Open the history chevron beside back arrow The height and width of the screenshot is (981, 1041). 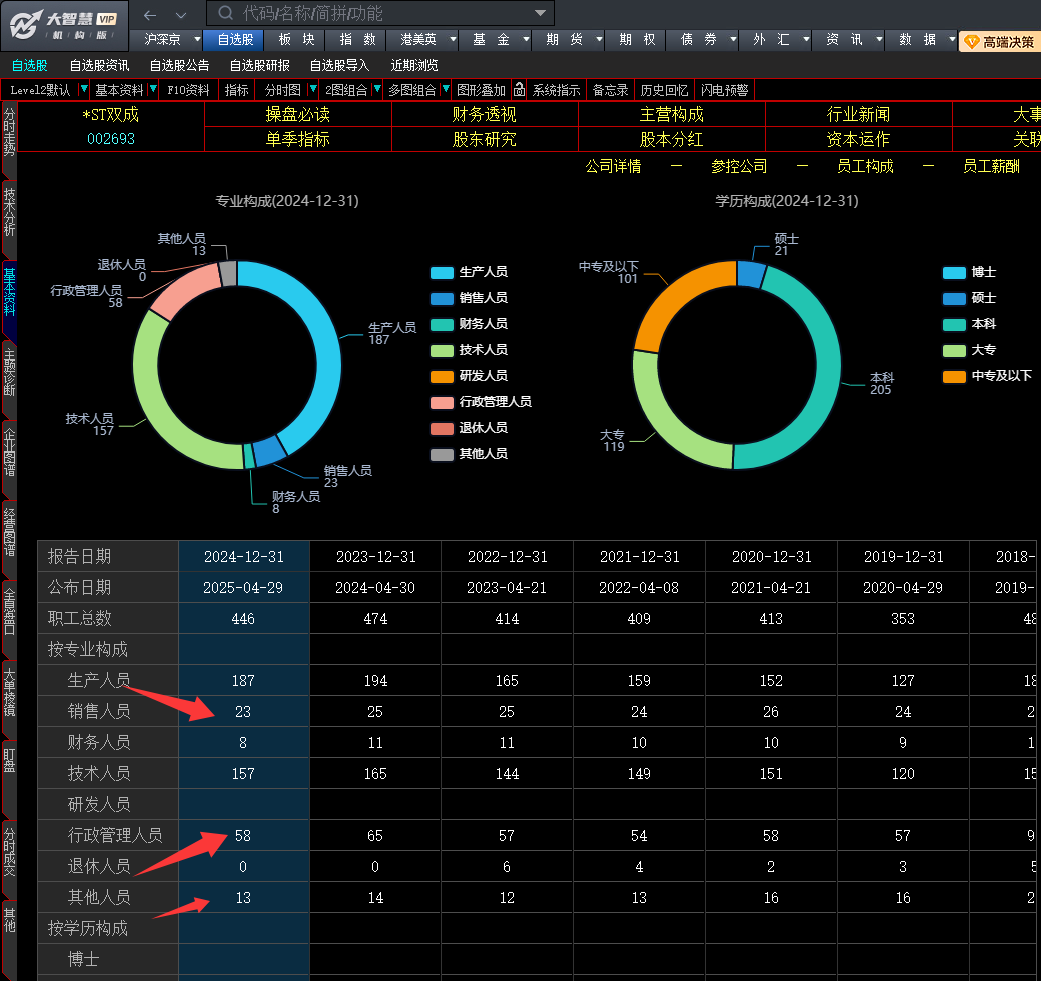pos(181,15)
